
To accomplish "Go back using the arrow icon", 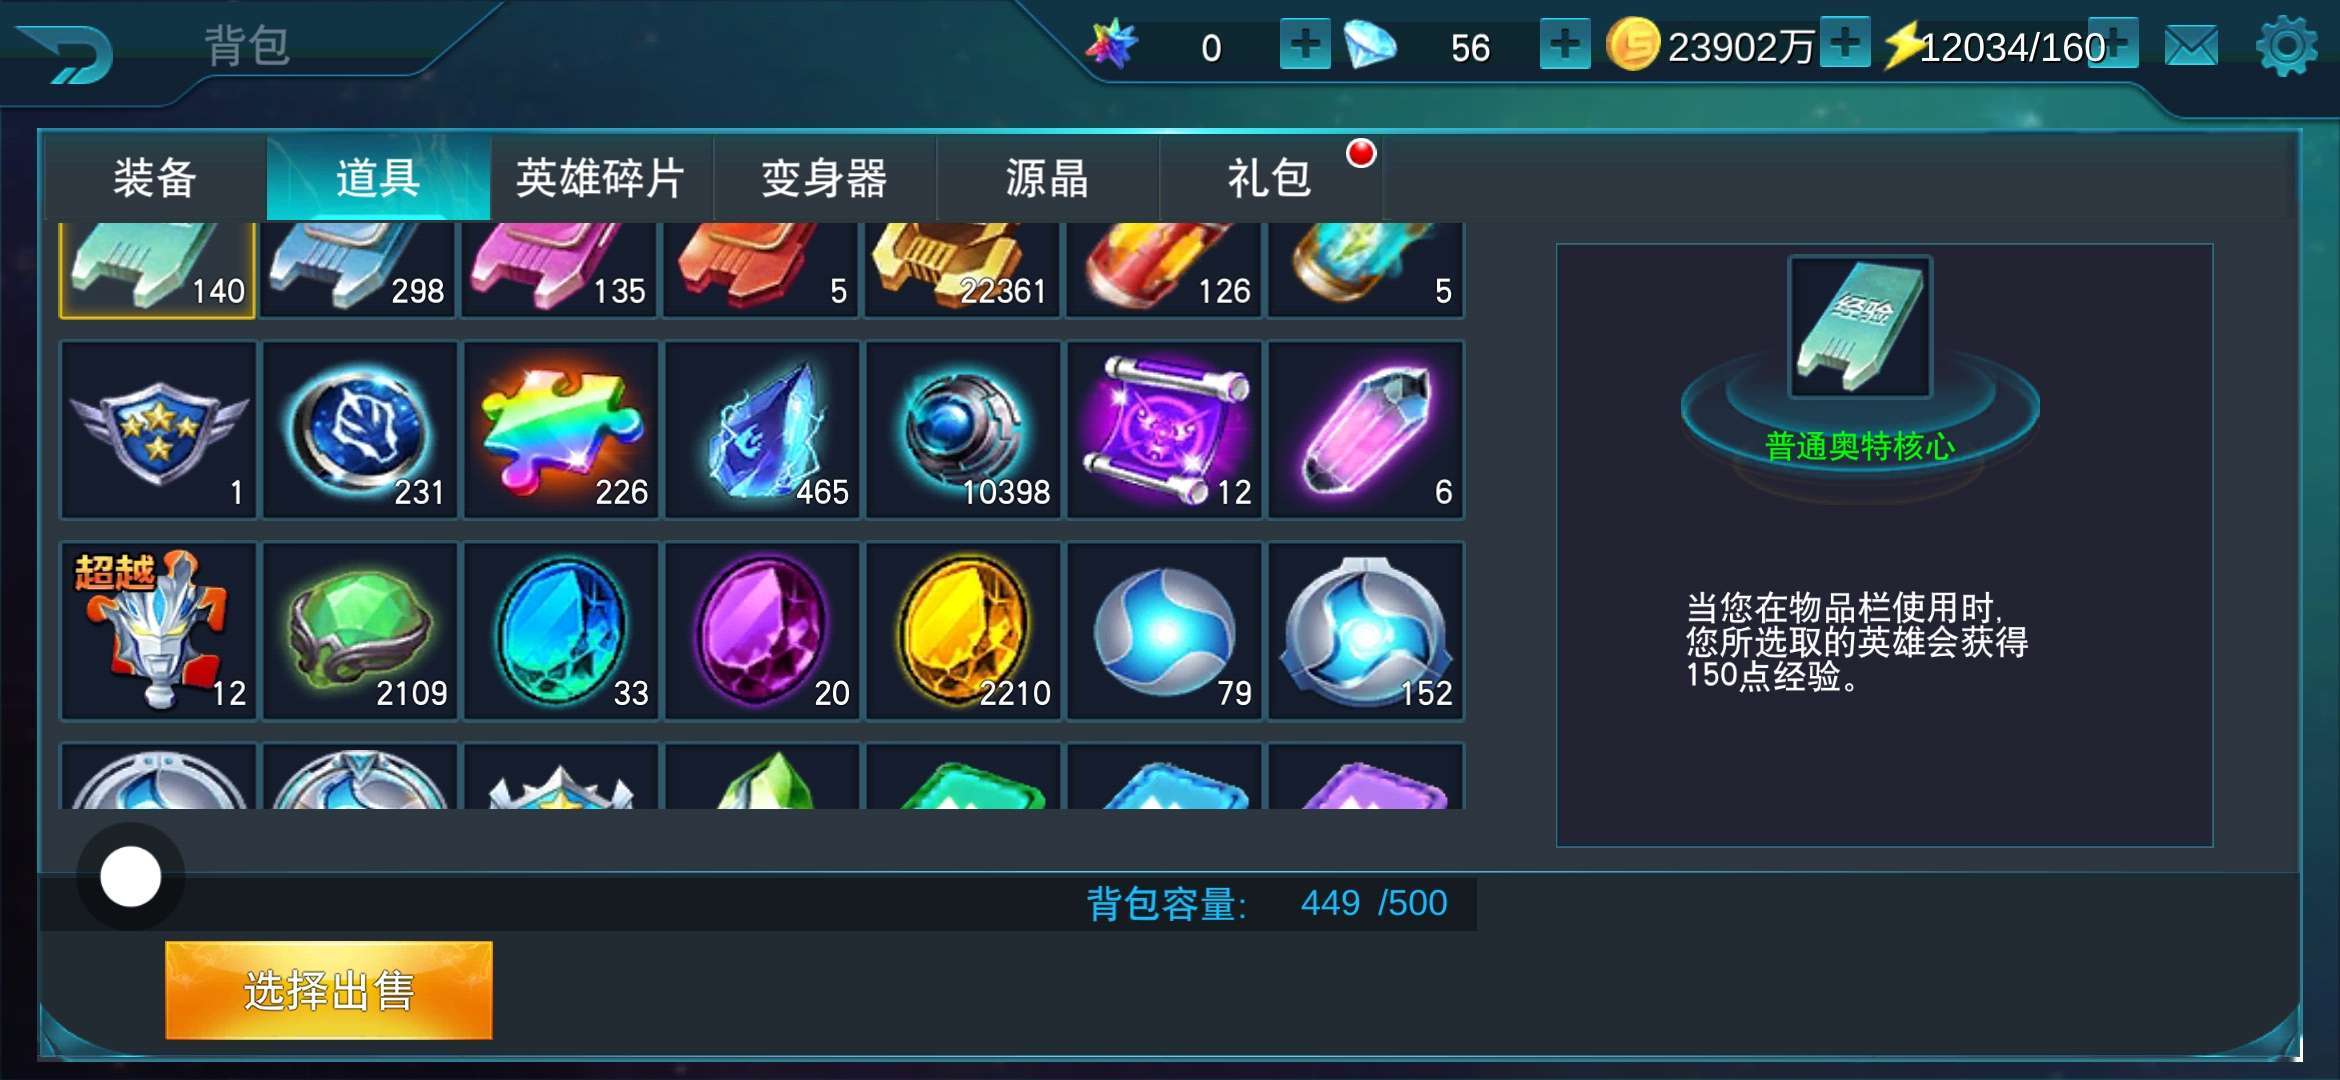I will 66,53.
